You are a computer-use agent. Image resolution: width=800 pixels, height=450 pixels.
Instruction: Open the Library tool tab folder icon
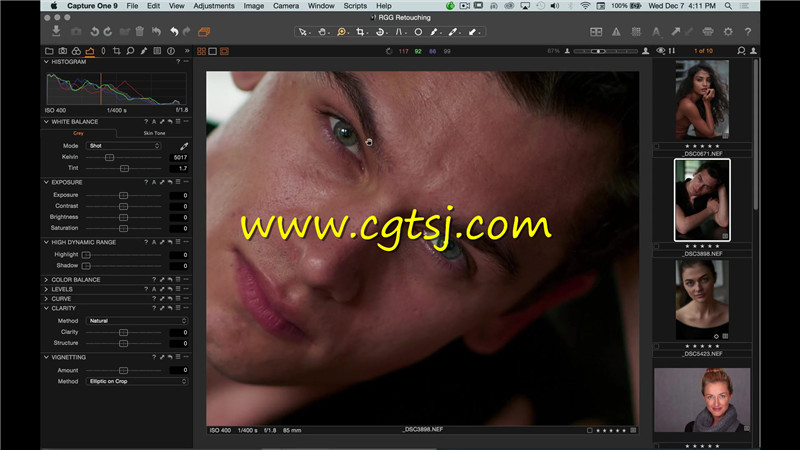(49, 51)
